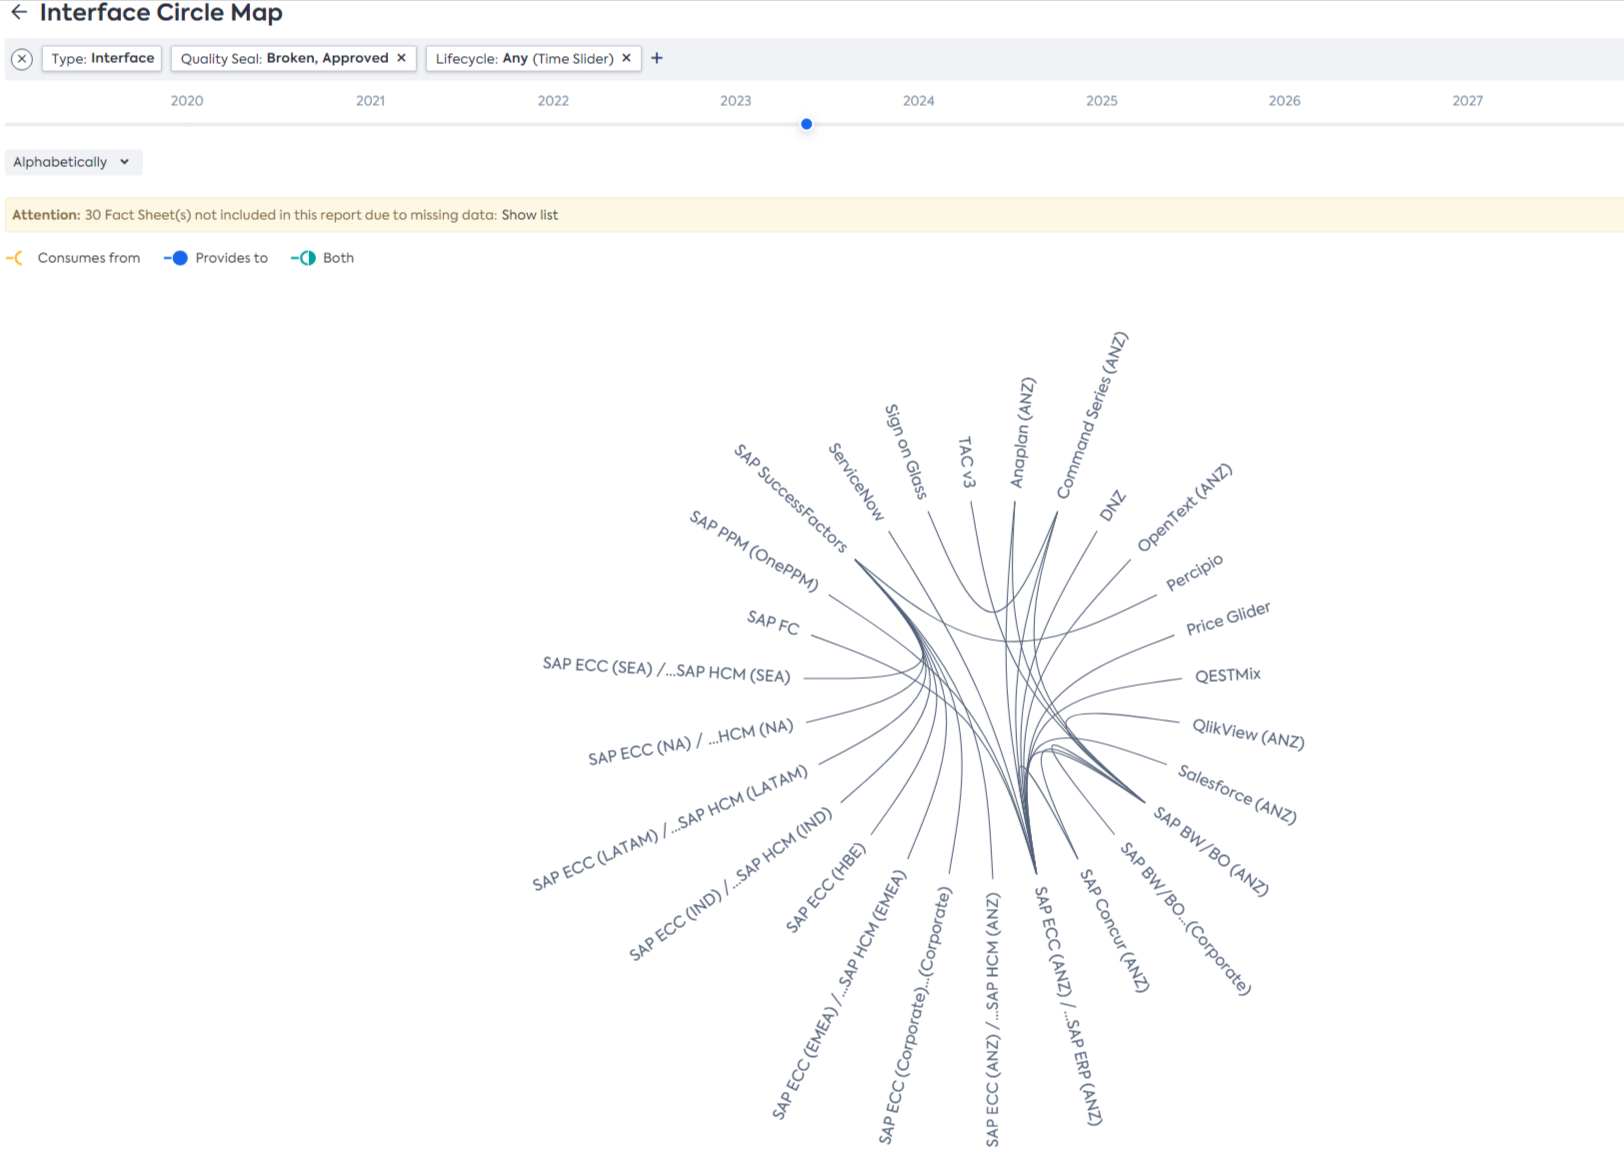Screen dimensions: 1624x1155
Task: Open the Type: Interface filter
Action: coord(103,58)
